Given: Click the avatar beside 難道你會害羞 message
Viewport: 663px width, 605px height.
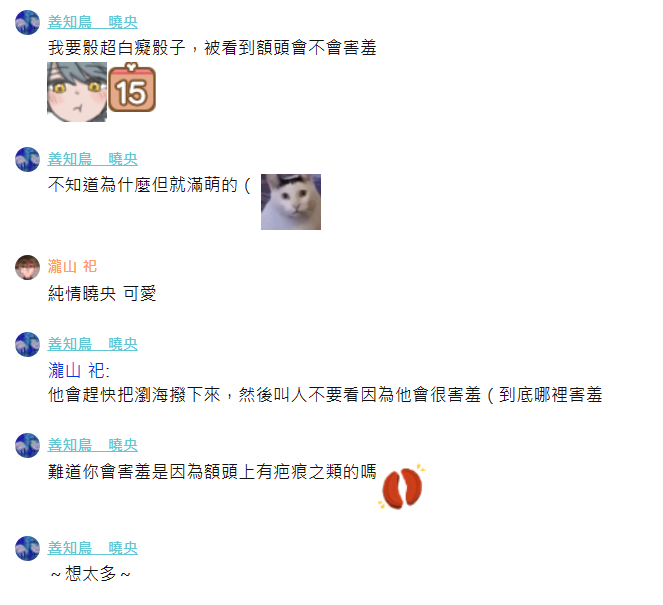Looking at the screenshot, I should (27, 445).
